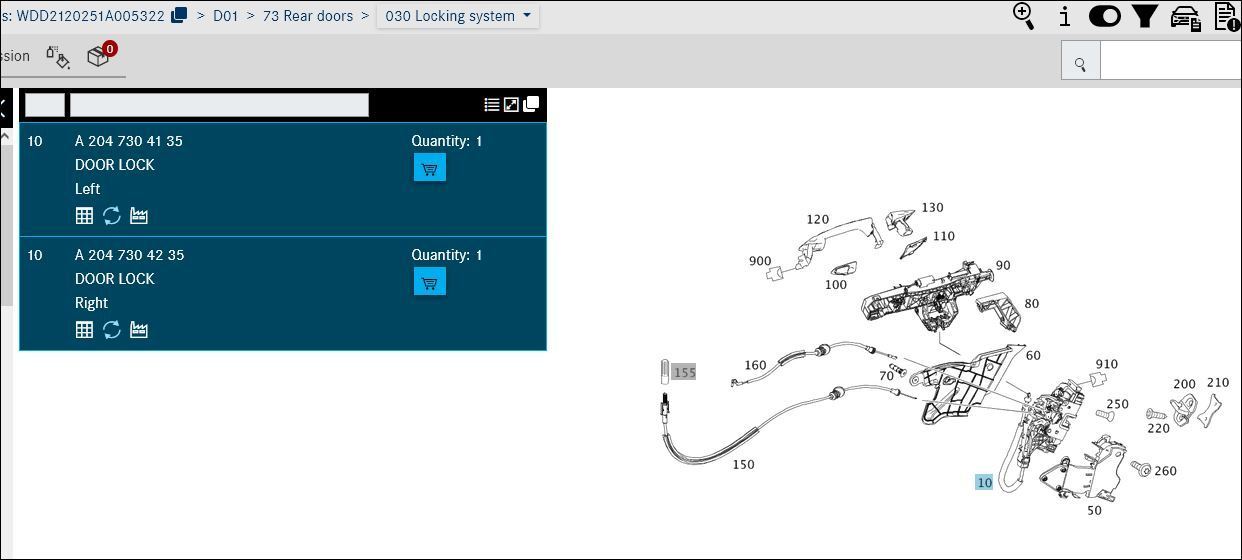
Task: Expand the 030 Locking system dropdown
Action: 457,16
